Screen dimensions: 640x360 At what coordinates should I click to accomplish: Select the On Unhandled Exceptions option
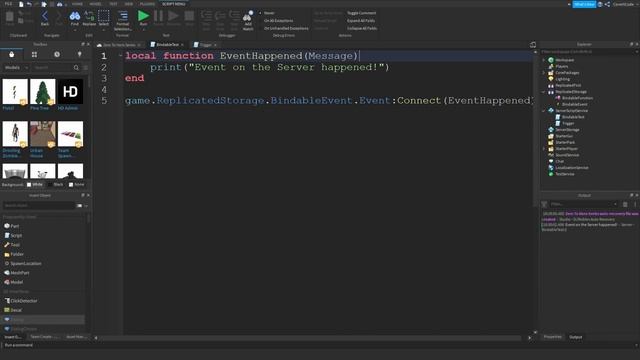point(284,28)
